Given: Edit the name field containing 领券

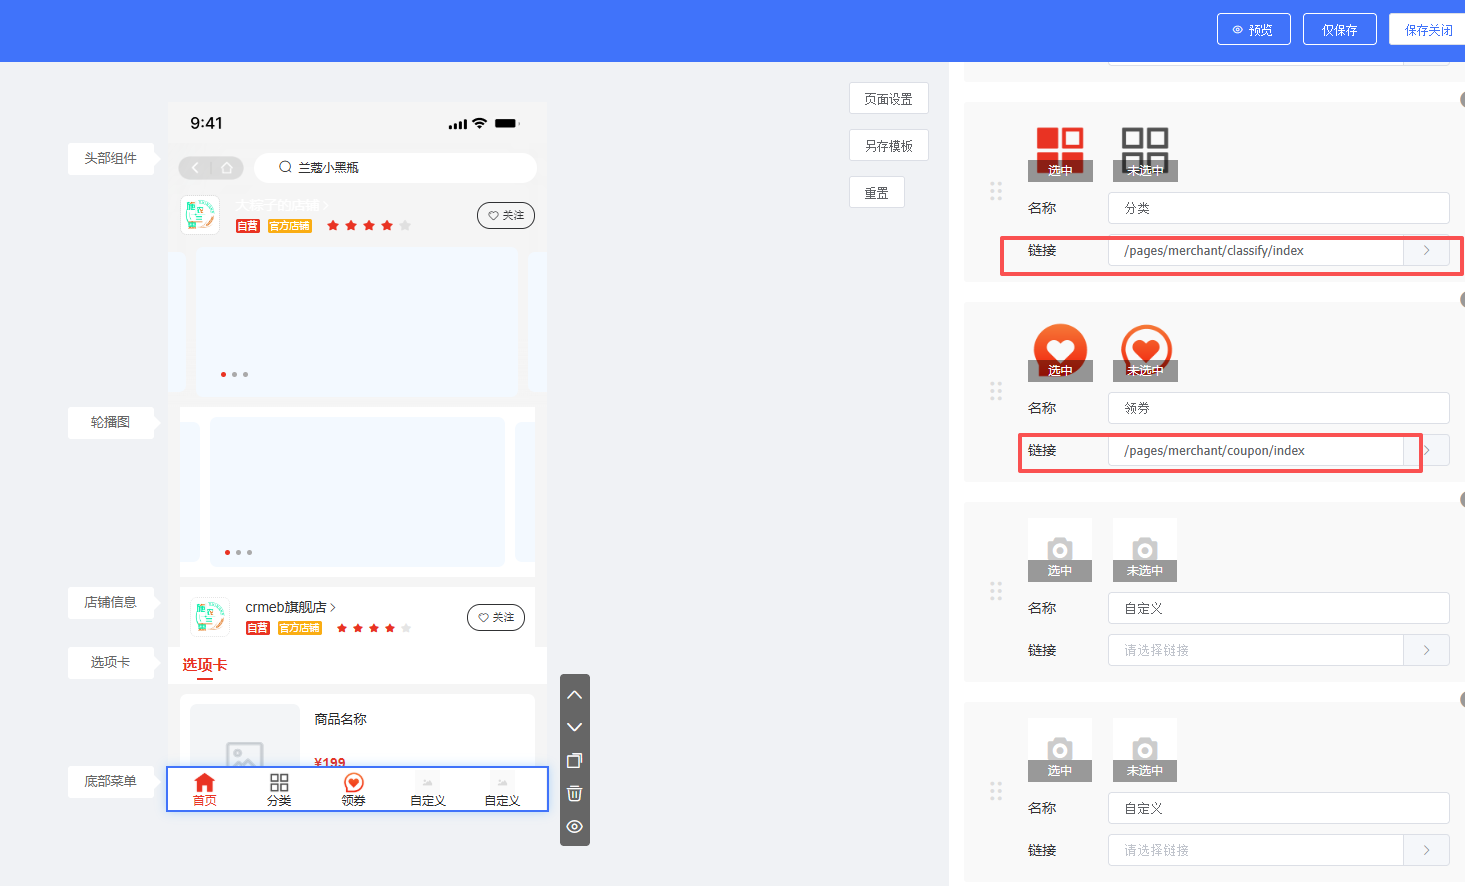Looking at the screenshot, I should 1279,408.
